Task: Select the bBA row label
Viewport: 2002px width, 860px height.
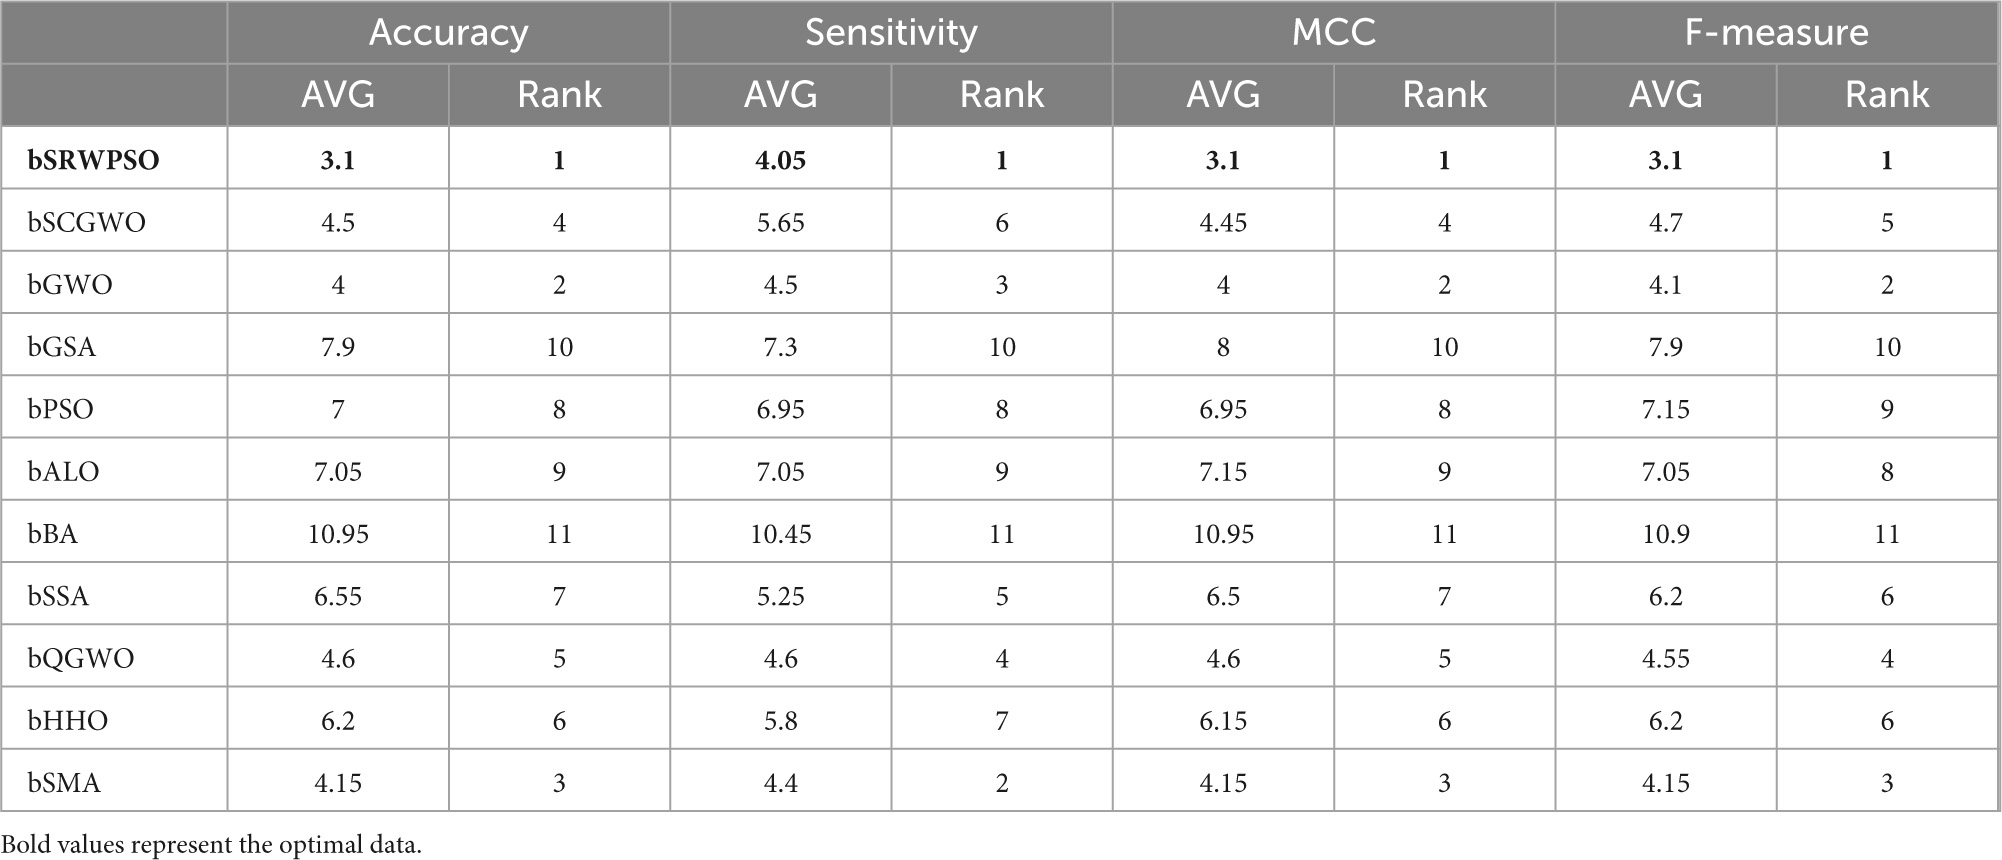Action: click(x=53, y=534)
